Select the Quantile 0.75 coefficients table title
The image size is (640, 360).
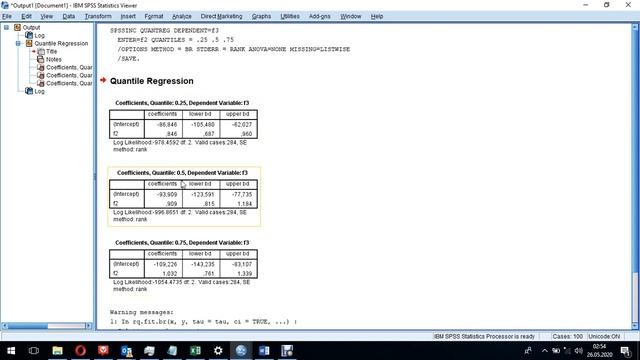click(182, 242)
